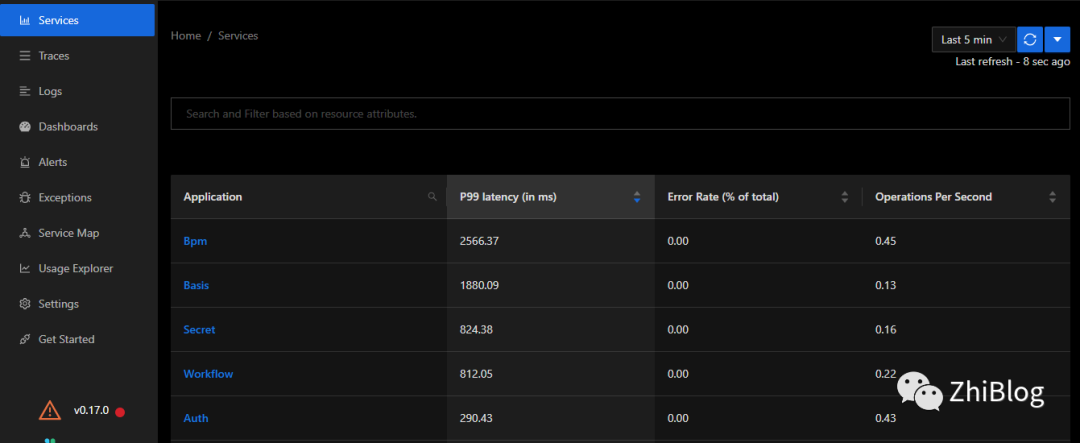Click the Logs sidebar icon

(x=25, y=91)
